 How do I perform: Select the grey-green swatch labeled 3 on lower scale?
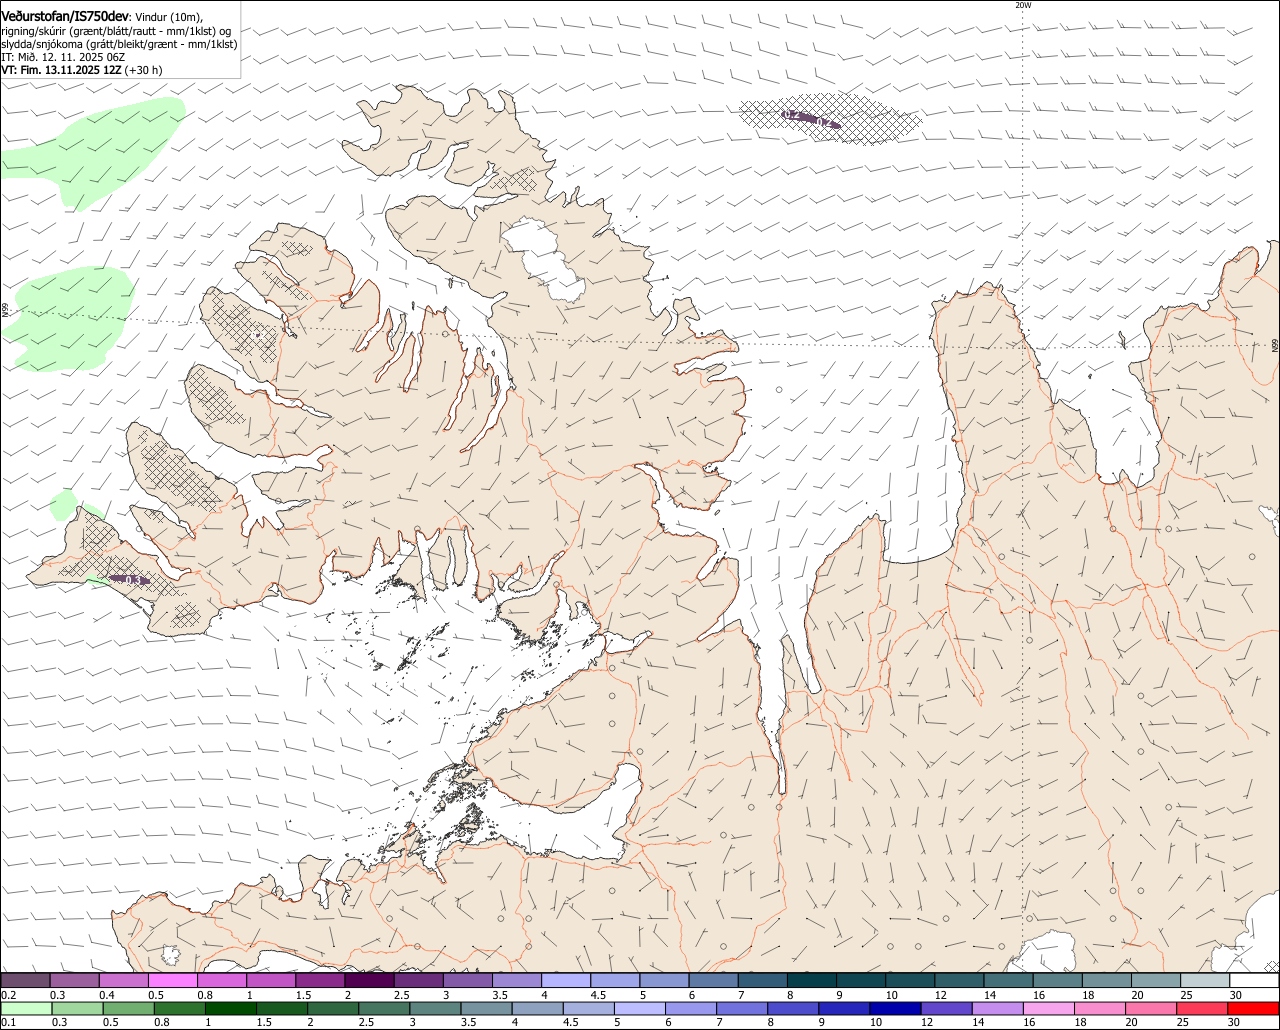tap(435, 1008)
